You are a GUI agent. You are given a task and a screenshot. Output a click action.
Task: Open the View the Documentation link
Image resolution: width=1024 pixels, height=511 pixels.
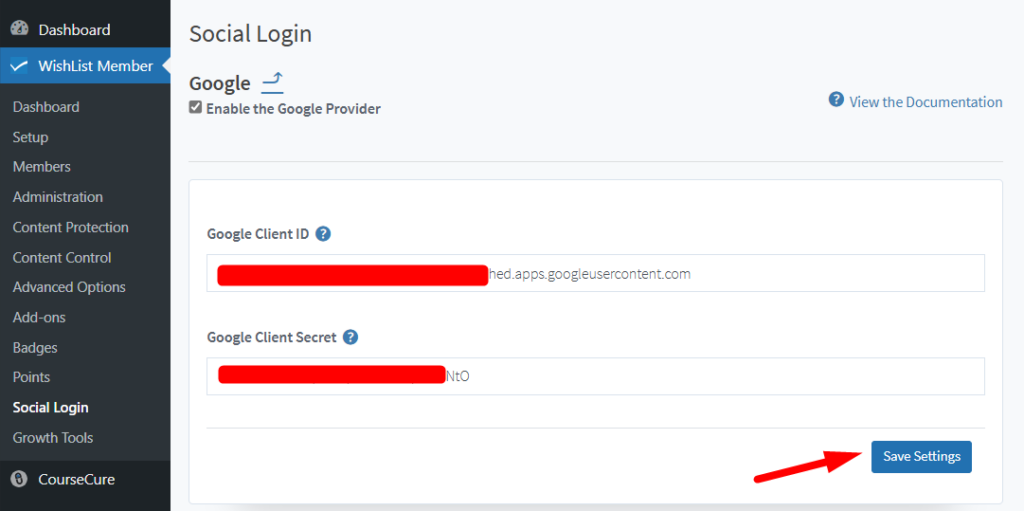(925, 102)
